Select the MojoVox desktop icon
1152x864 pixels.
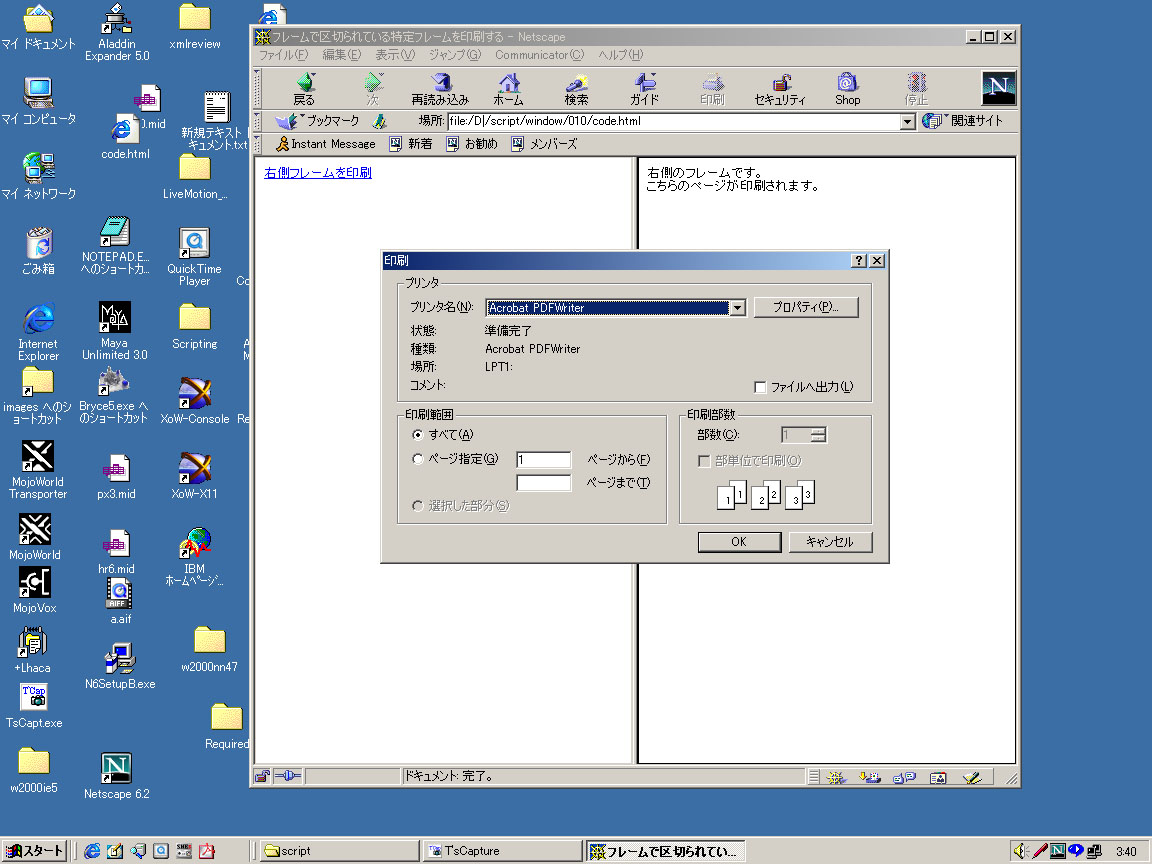coord(35,590)
